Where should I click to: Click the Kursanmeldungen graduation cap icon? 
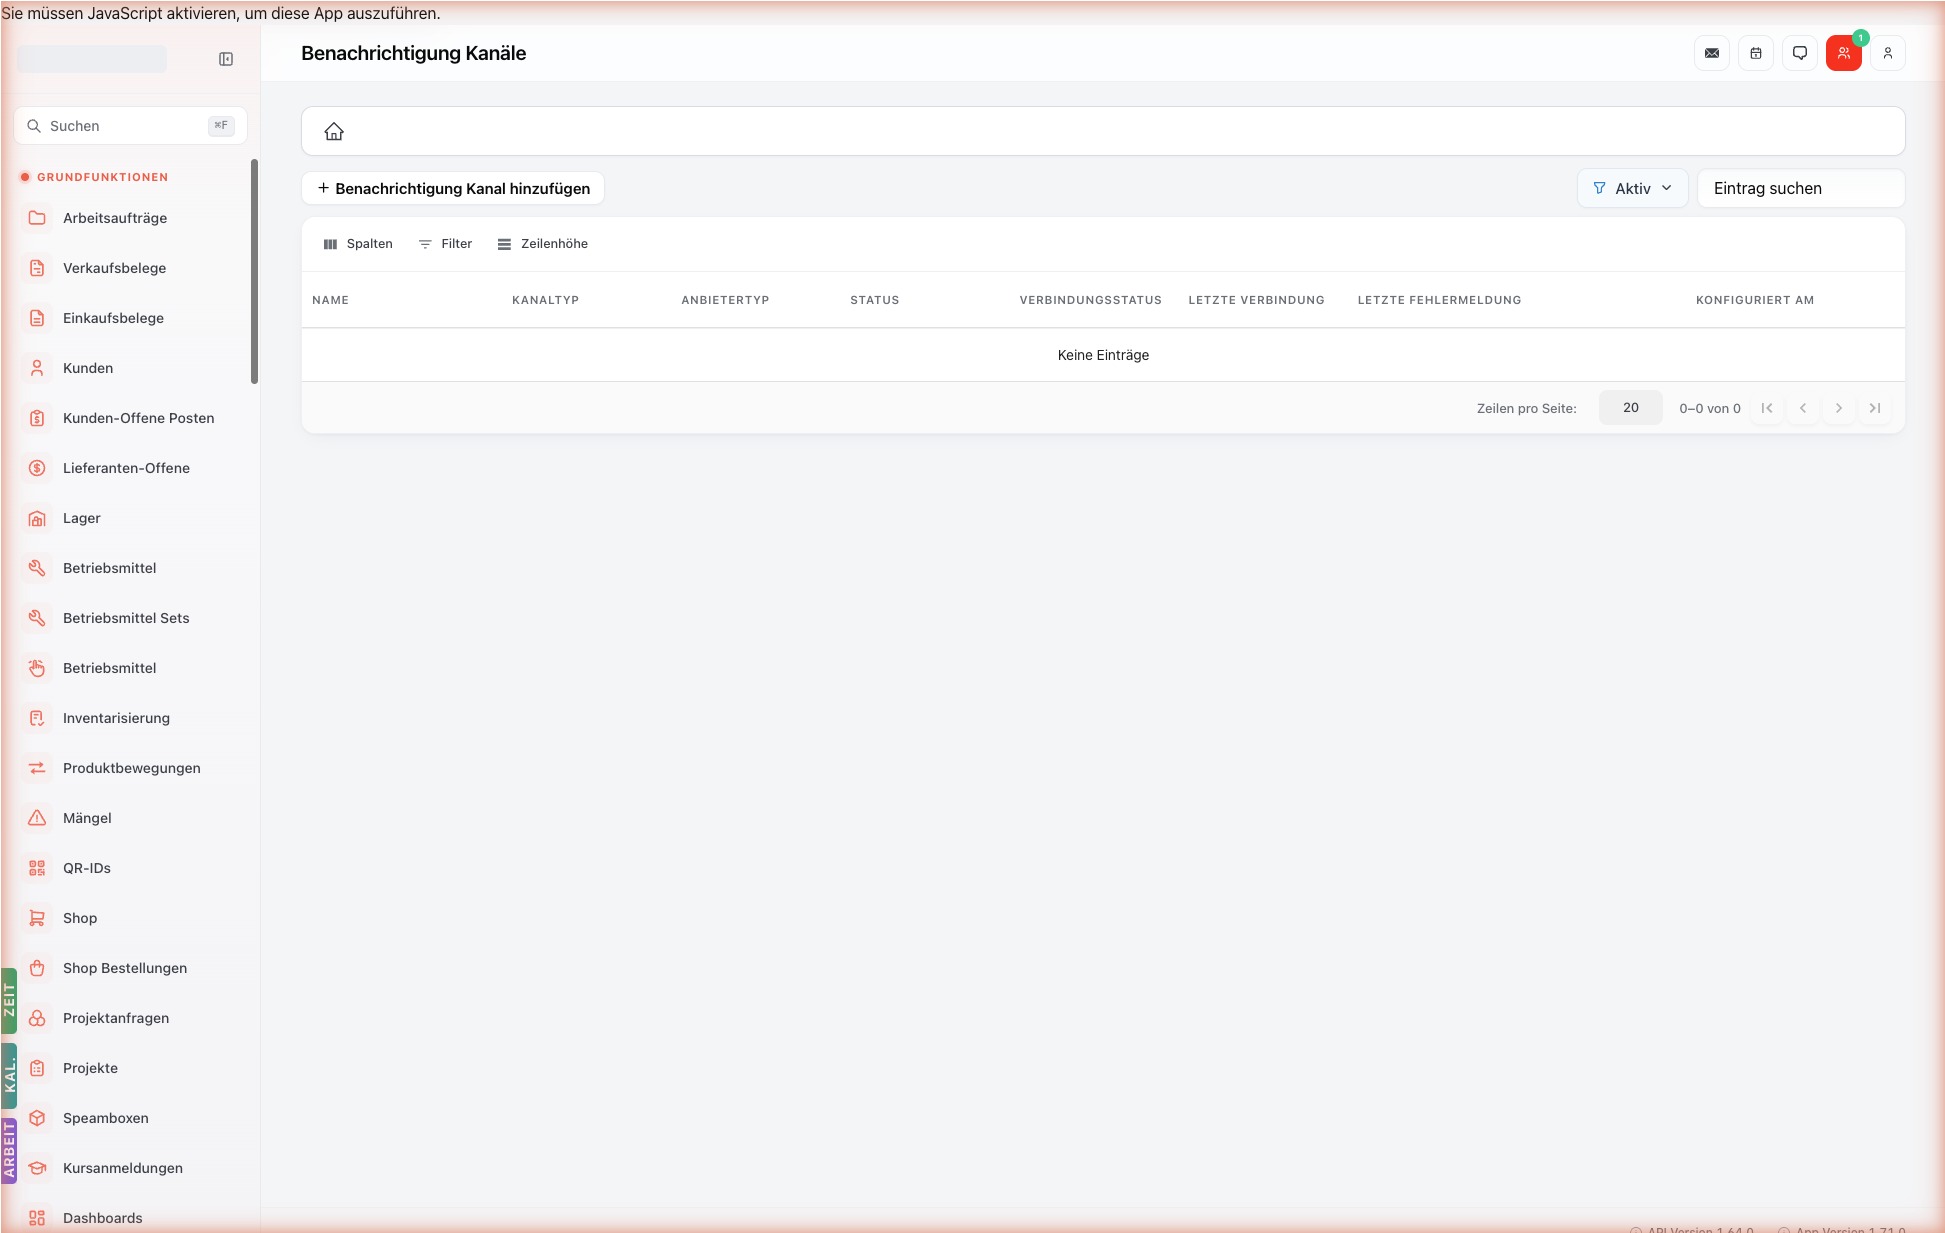[37, 1168]
